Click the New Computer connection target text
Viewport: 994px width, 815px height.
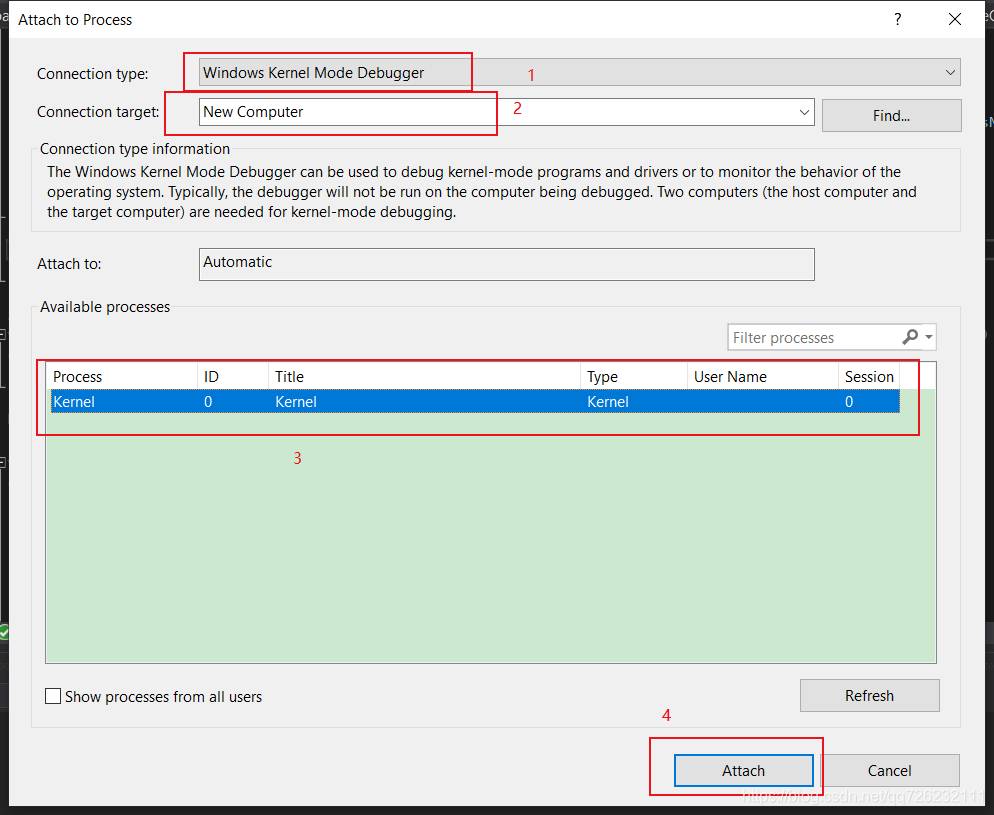point(253,112)
